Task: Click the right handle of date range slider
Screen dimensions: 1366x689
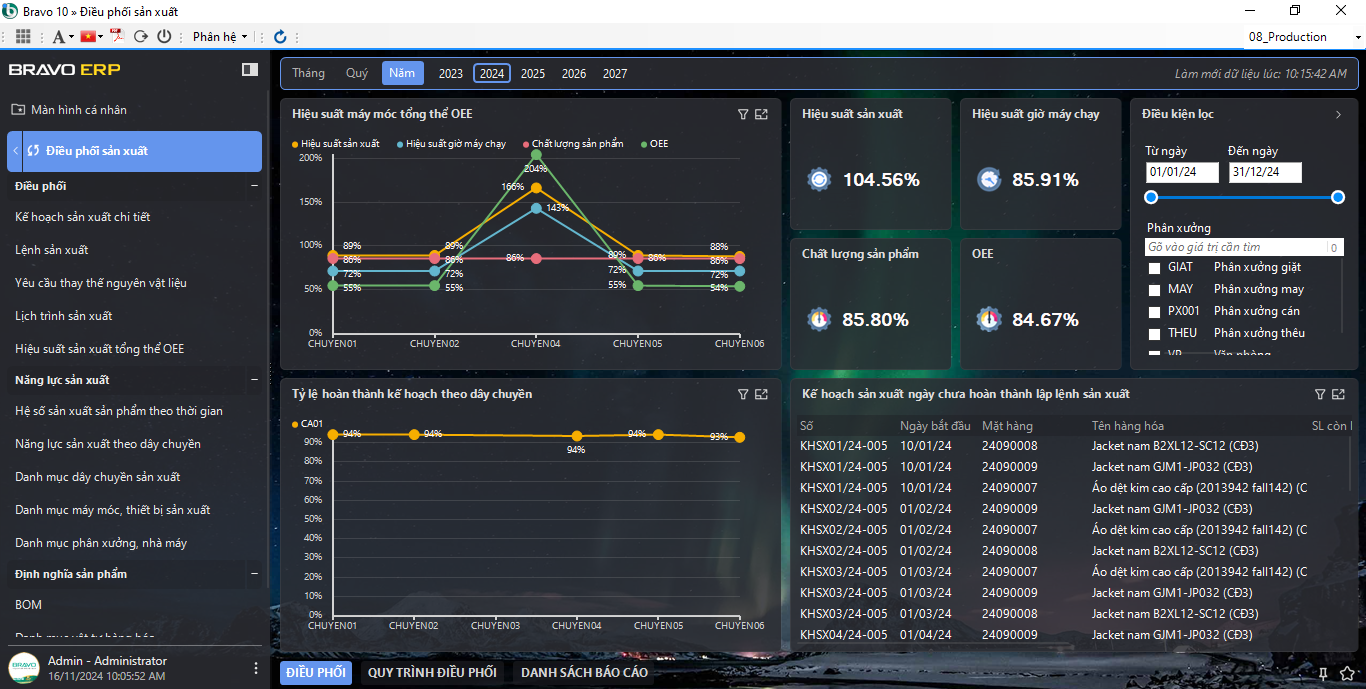Action: (x=1338, y=197)
